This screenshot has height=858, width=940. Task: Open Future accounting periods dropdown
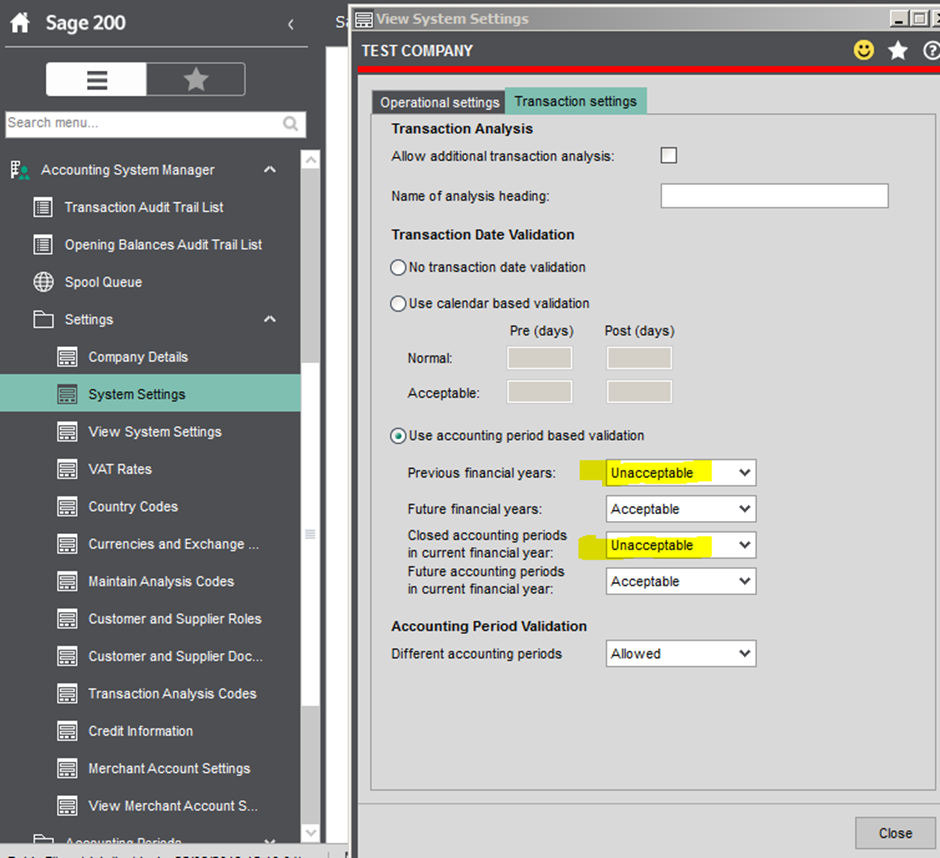(x=680, y=581)
